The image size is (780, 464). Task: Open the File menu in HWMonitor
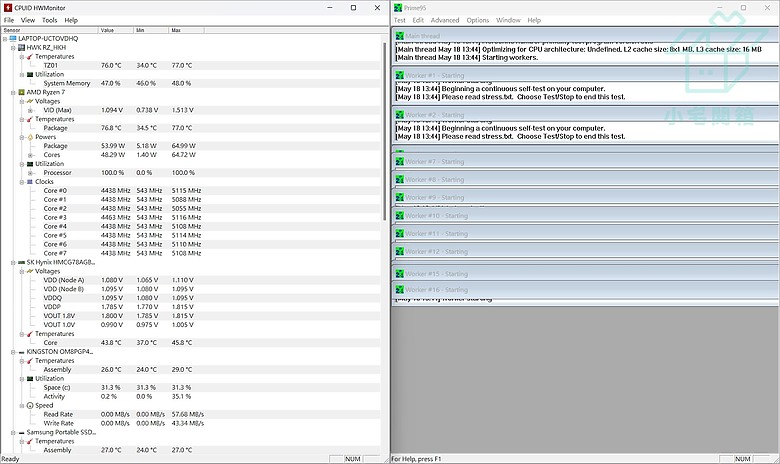point(9,20)
